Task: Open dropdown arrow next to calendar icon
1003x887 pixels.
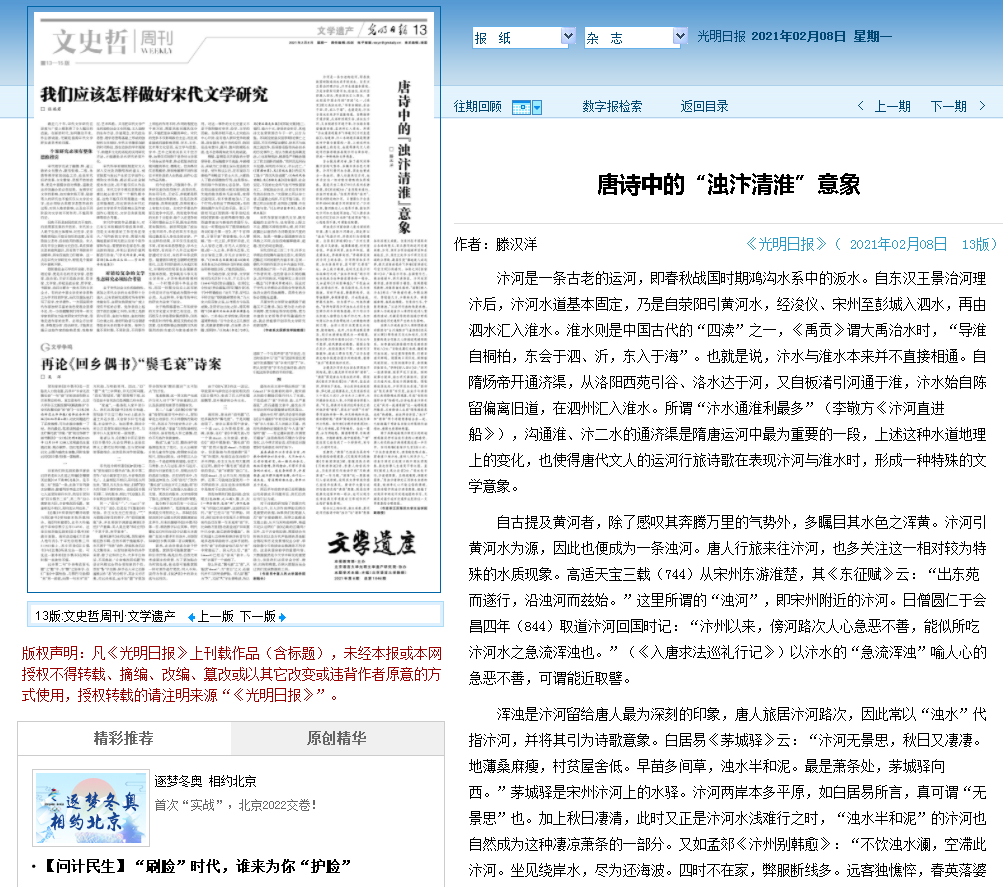Action: (x=537, y=107)
